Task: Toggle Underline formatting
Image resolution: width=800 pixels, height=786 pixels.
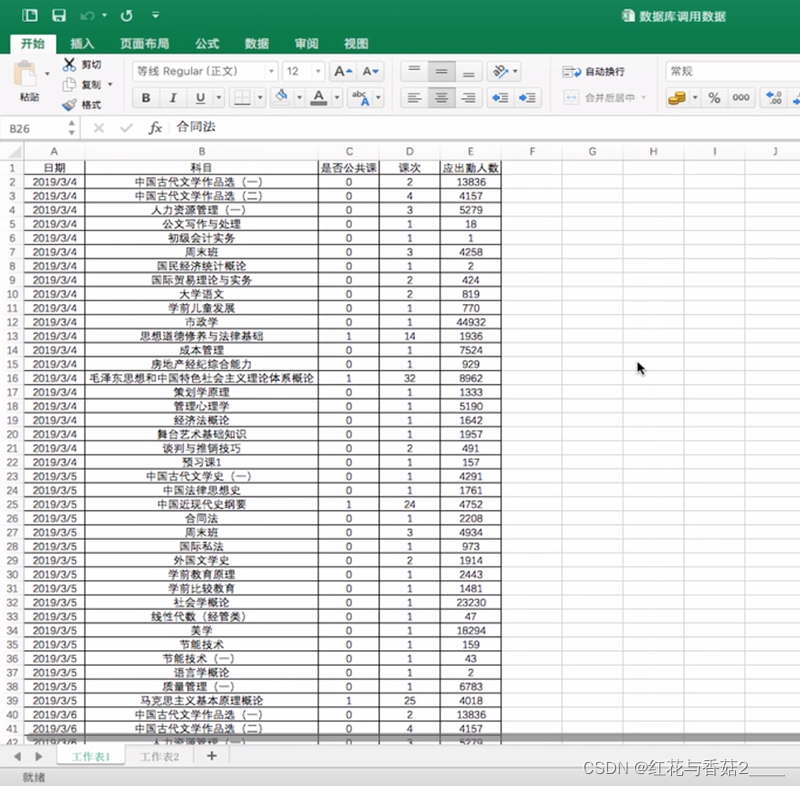Action: pyautogui.click(x=200, y=97)
